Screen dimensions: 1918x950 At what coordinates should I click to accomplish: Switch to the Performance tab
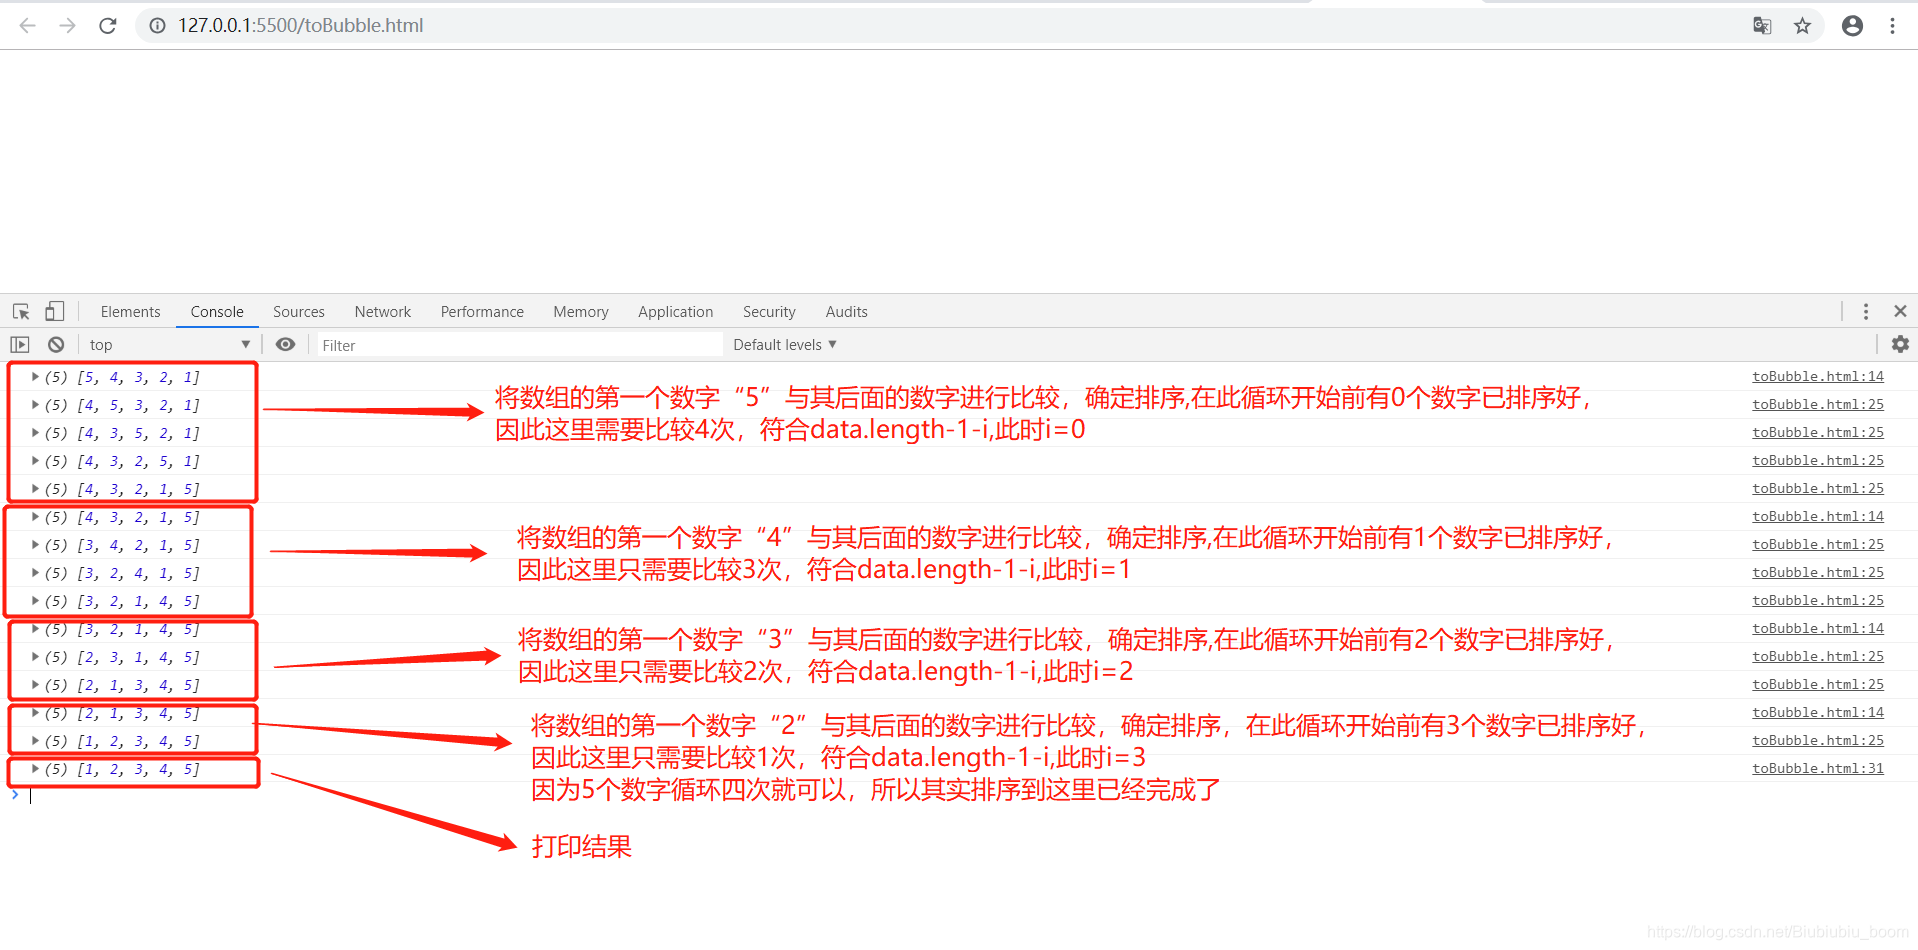[x=482, y=311]
